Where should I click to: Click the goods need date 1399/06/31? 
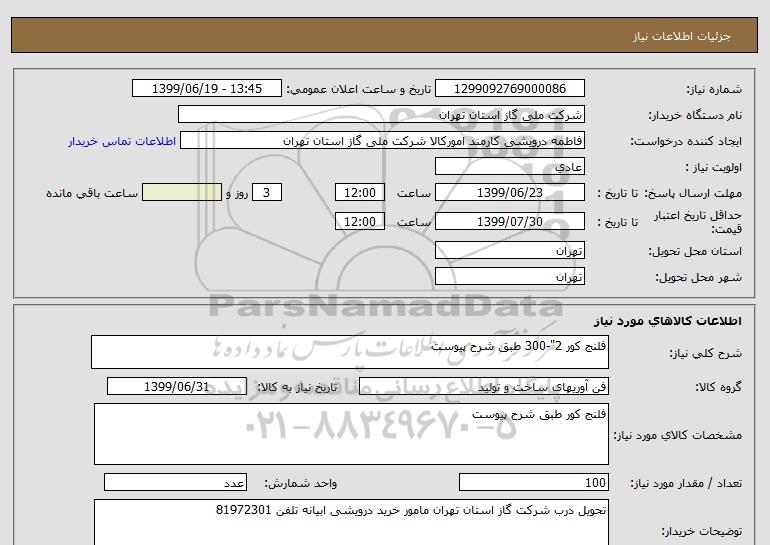tap(177, 386)
